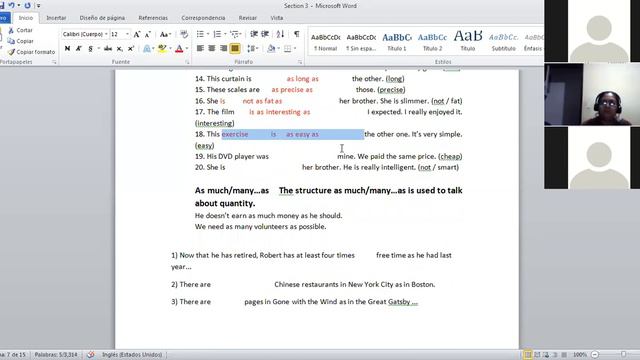
Task: Apply the Subtítulo style
Action: click(x=503, y=42)
